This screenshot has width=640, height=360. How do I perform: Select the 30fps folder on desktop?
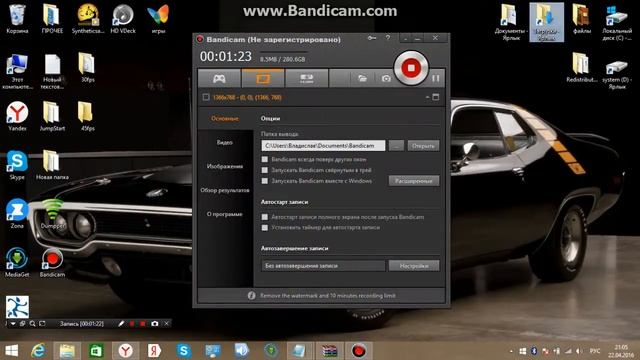[x=87, y=67]
